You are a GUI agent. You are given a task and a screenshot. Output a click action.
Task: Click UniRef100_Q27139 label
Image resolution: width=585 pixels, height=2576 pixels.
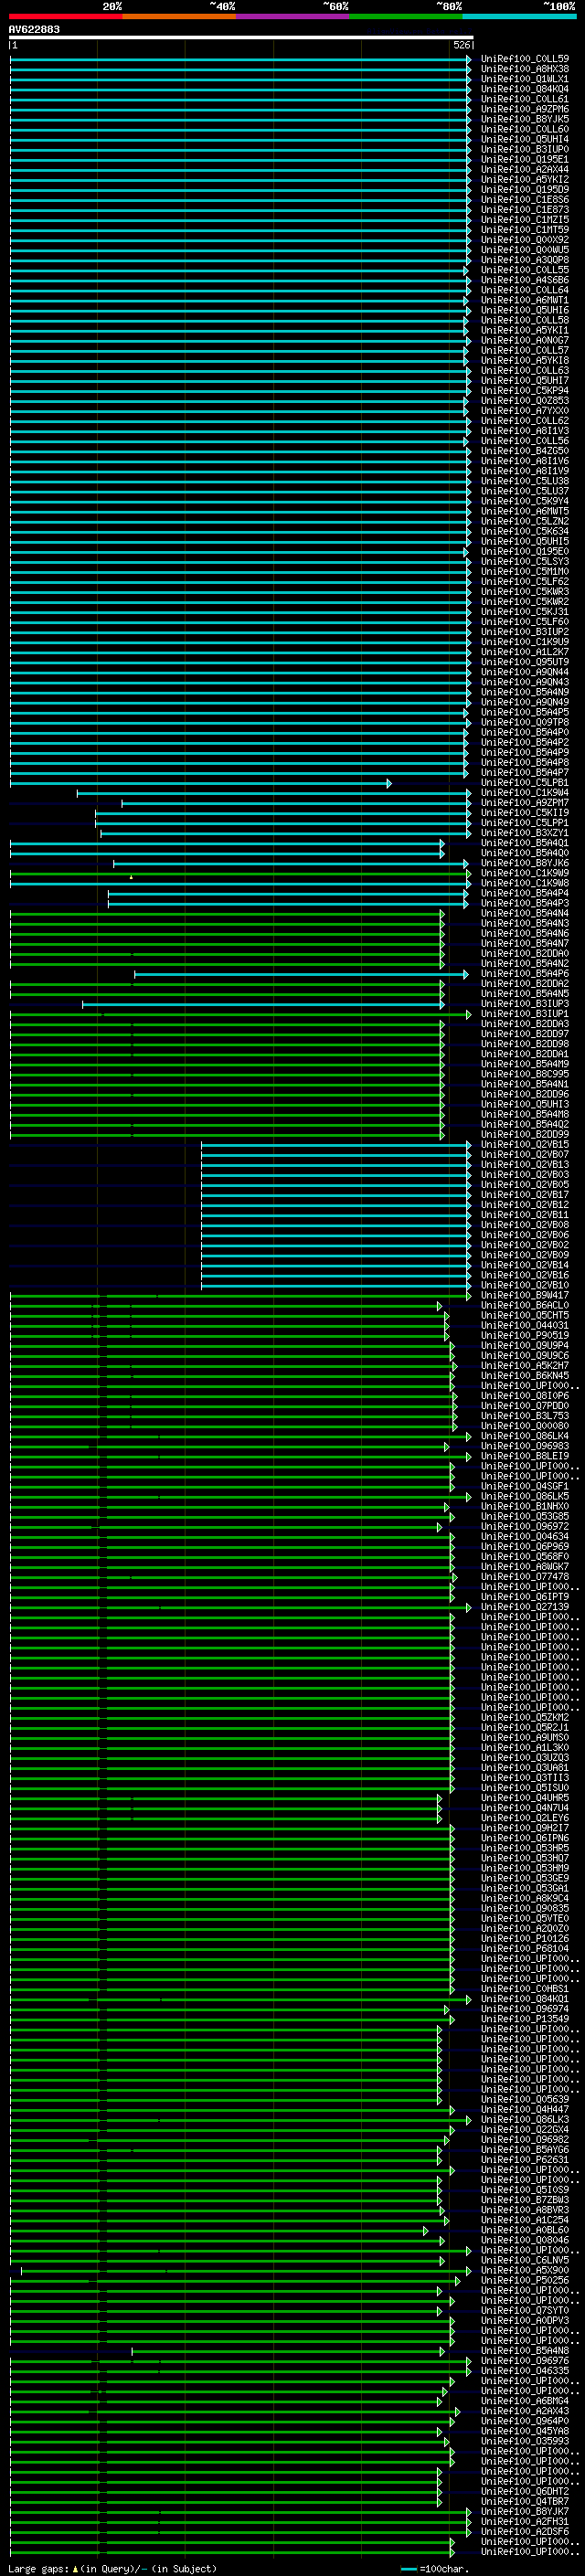tap(525, 1607)
